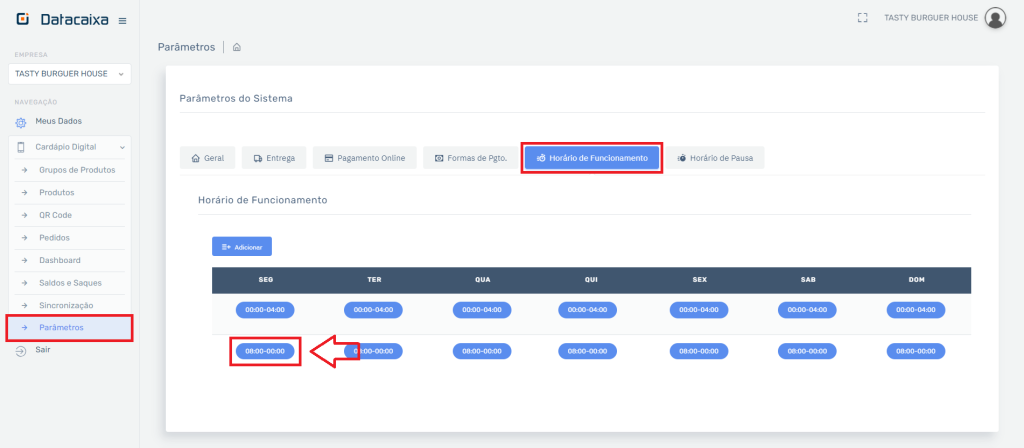Screen dimensions: 1024x448
Task: Collapse the Cardápio Digital menu chevron
Action: (122, 147)
